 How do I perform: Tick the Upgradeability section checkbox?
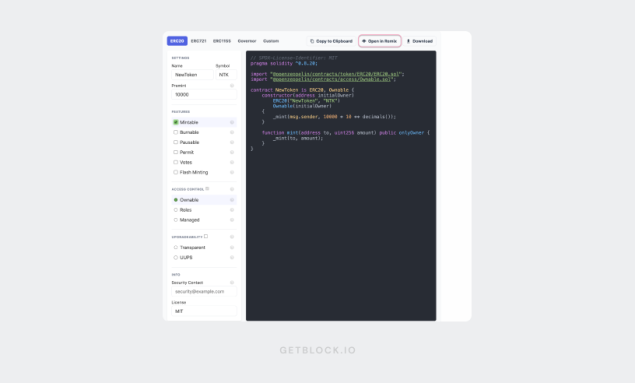[x=206, y=236]
